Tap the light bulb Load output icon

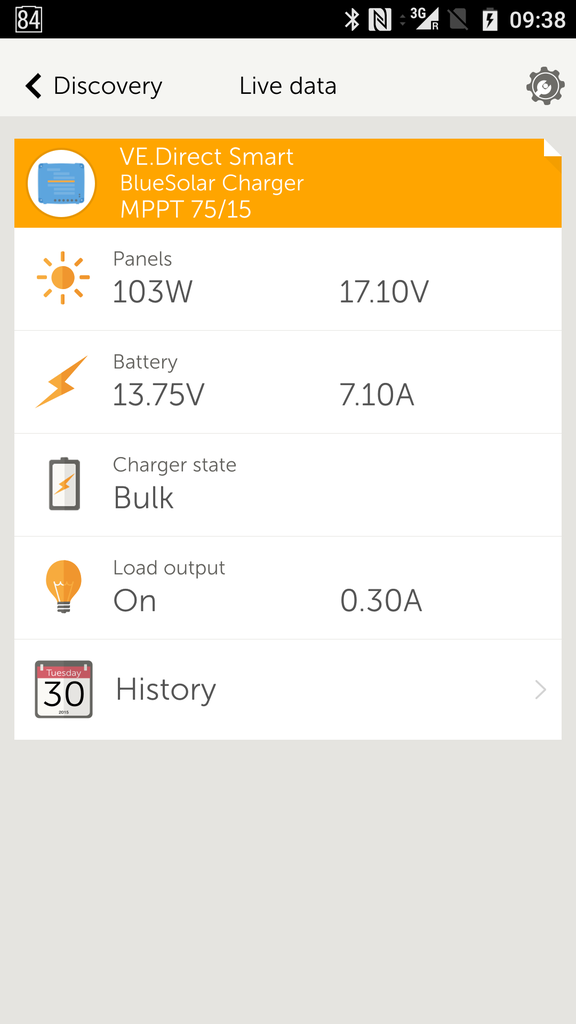click(x=63, y=586)
